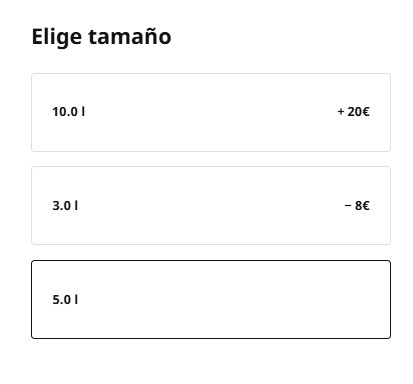Switch the size to ten liters
413x384 pixels.
211,112
